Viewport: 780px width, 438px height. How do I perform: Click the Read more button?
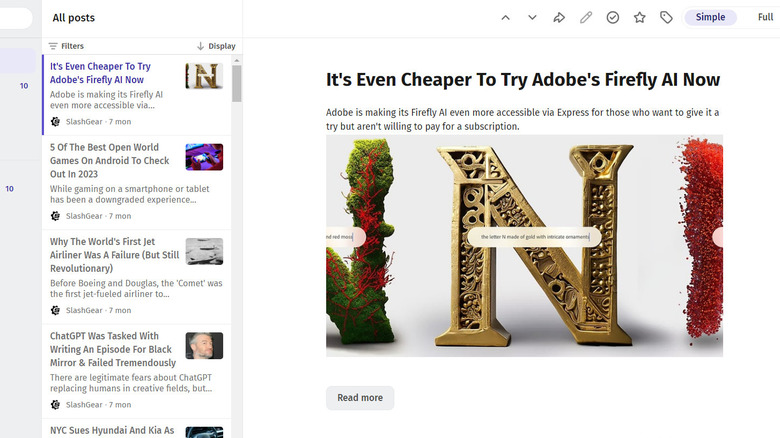(x=360, y=398)
